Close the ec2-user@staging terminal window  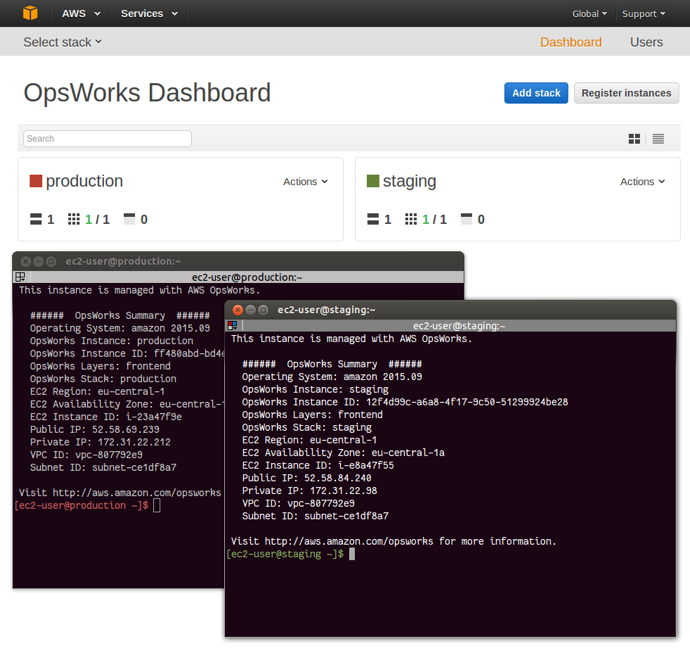tap(238, 310)
